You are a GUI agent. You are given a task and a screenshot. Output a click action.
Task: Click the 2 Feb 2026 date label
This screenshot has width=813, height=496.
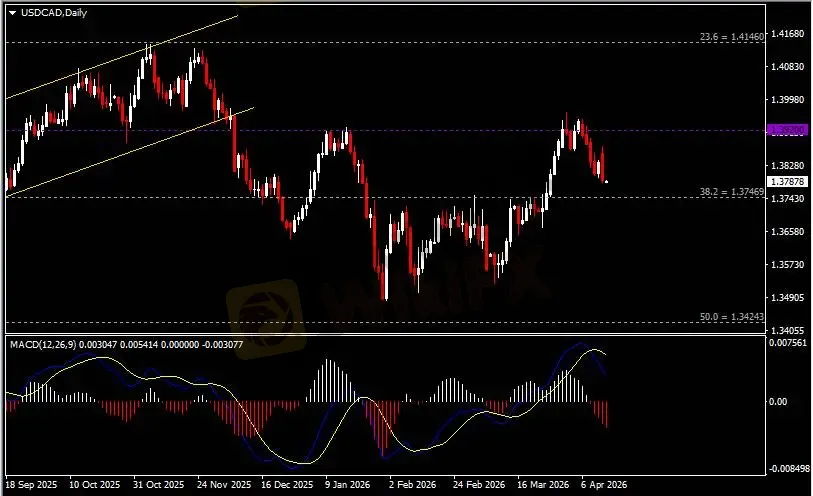coord(412,485)
